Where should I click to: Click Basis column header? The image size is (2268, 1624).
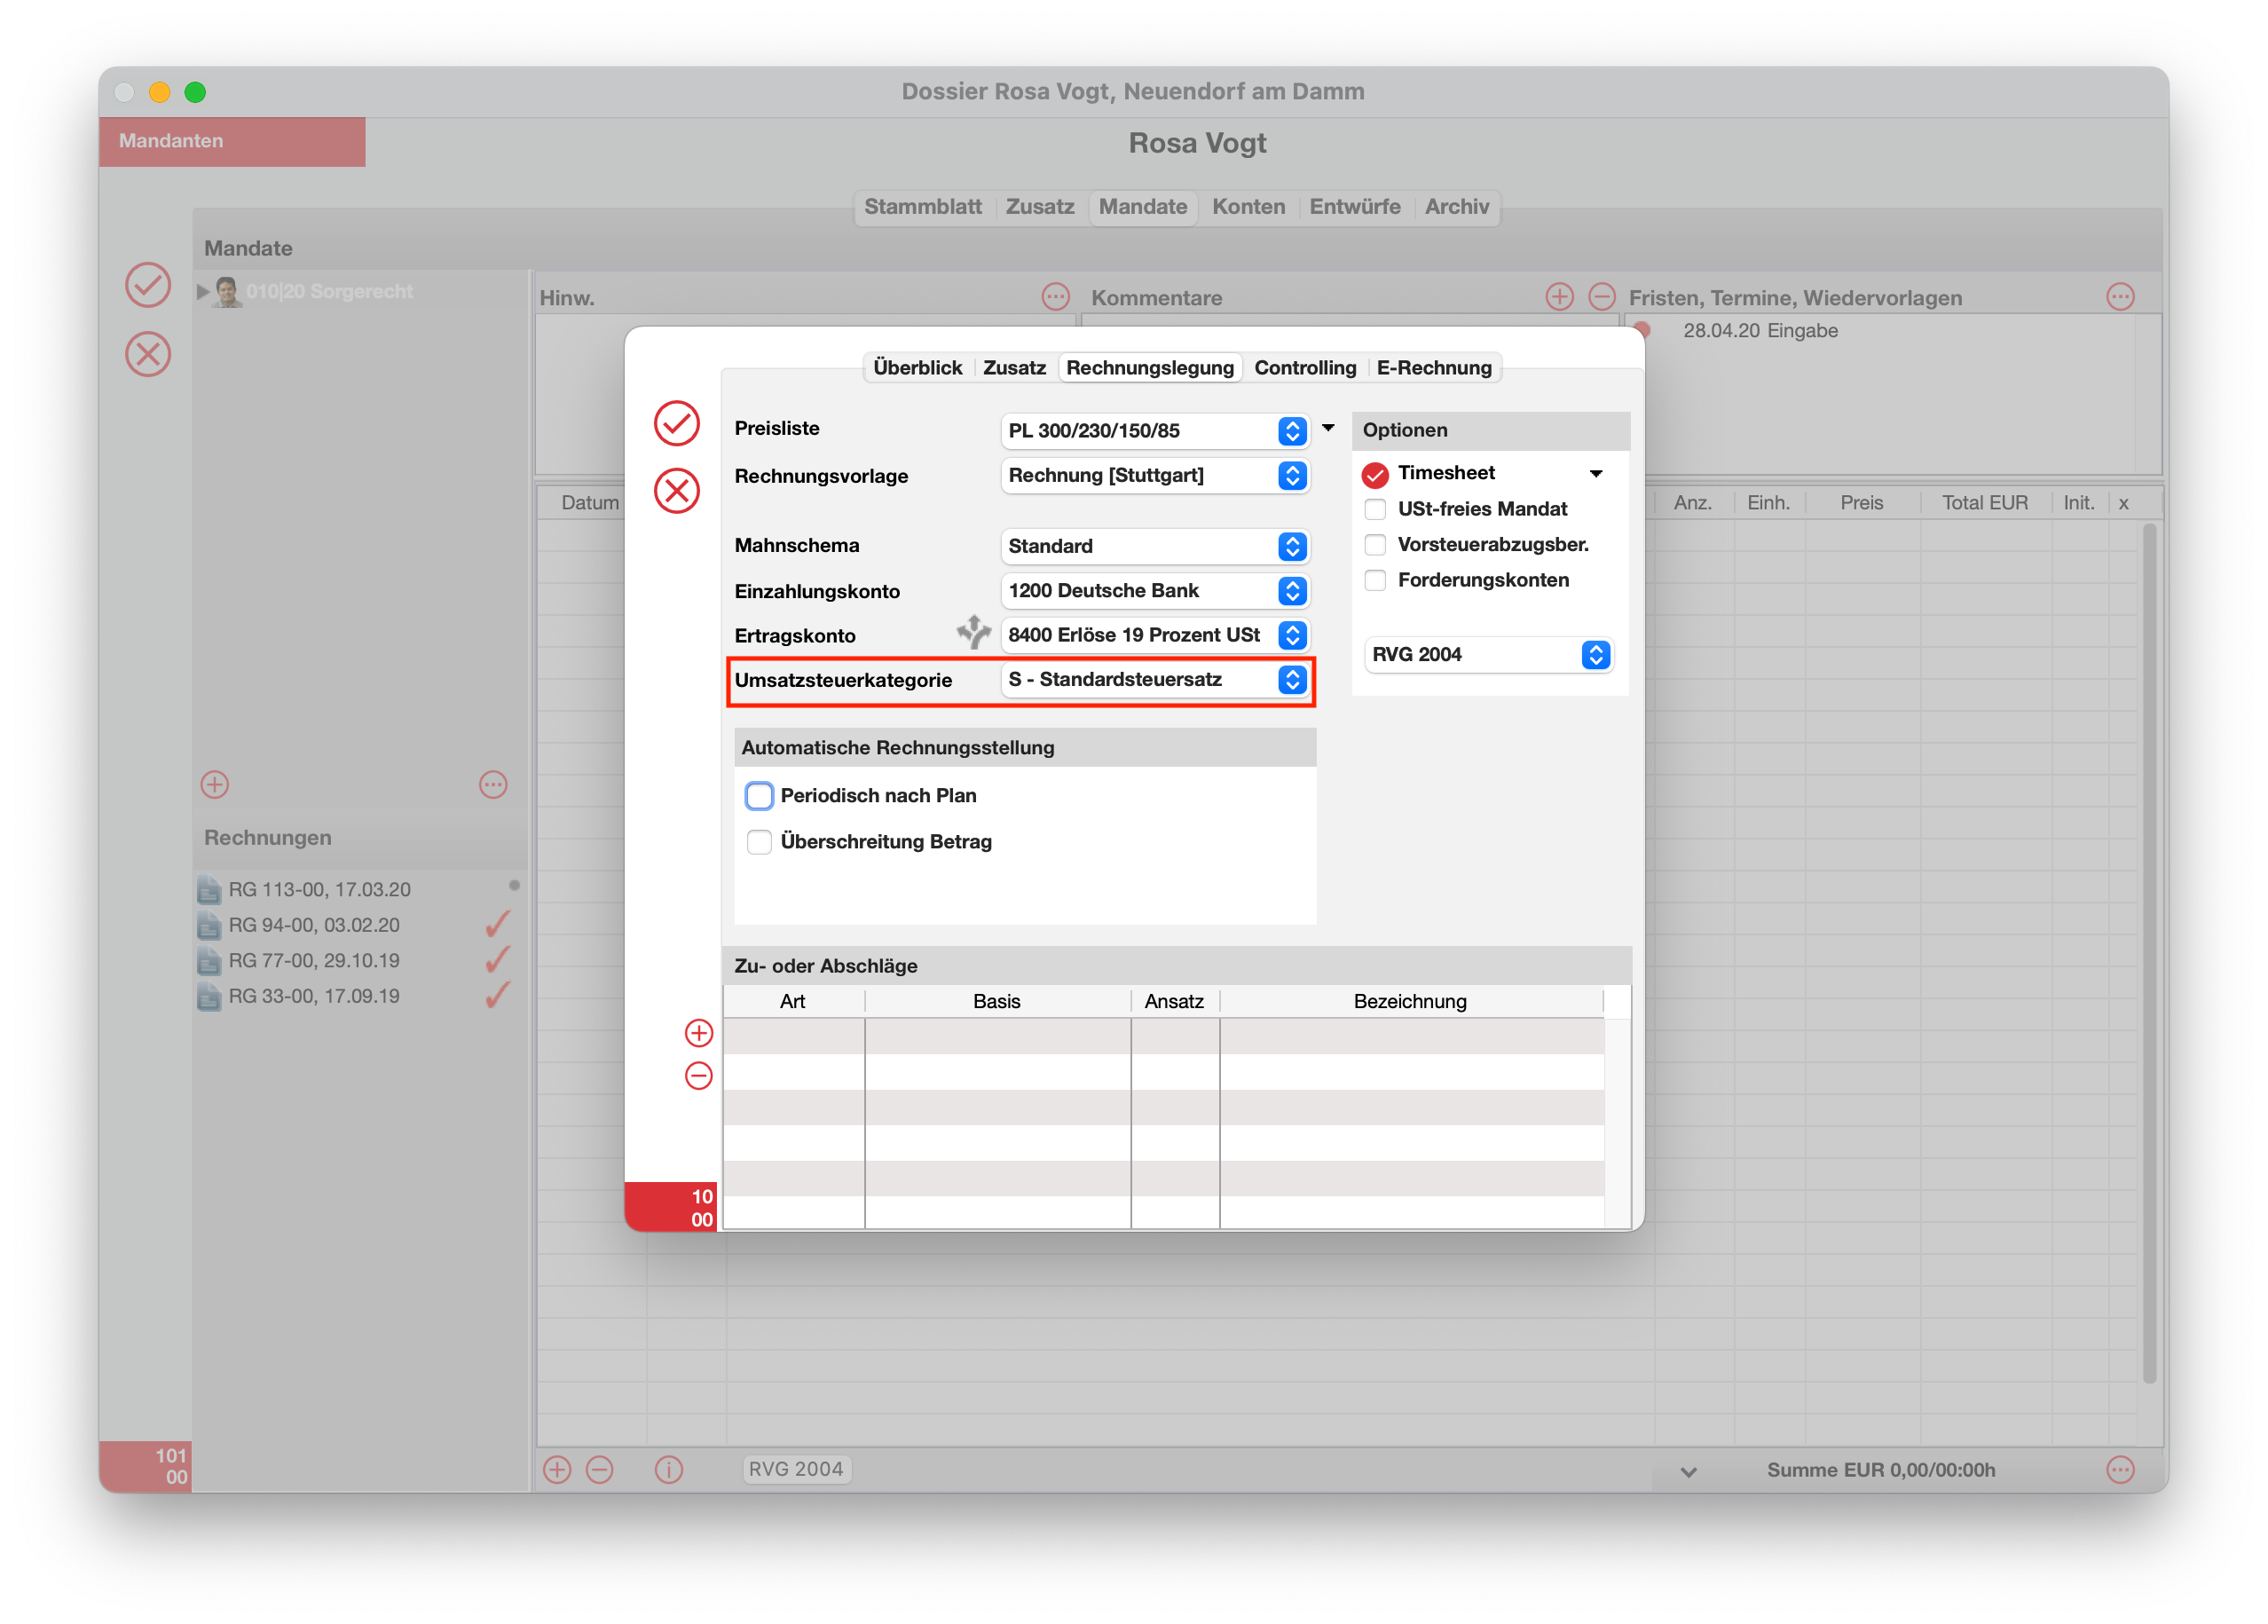tap(997, 1001)
